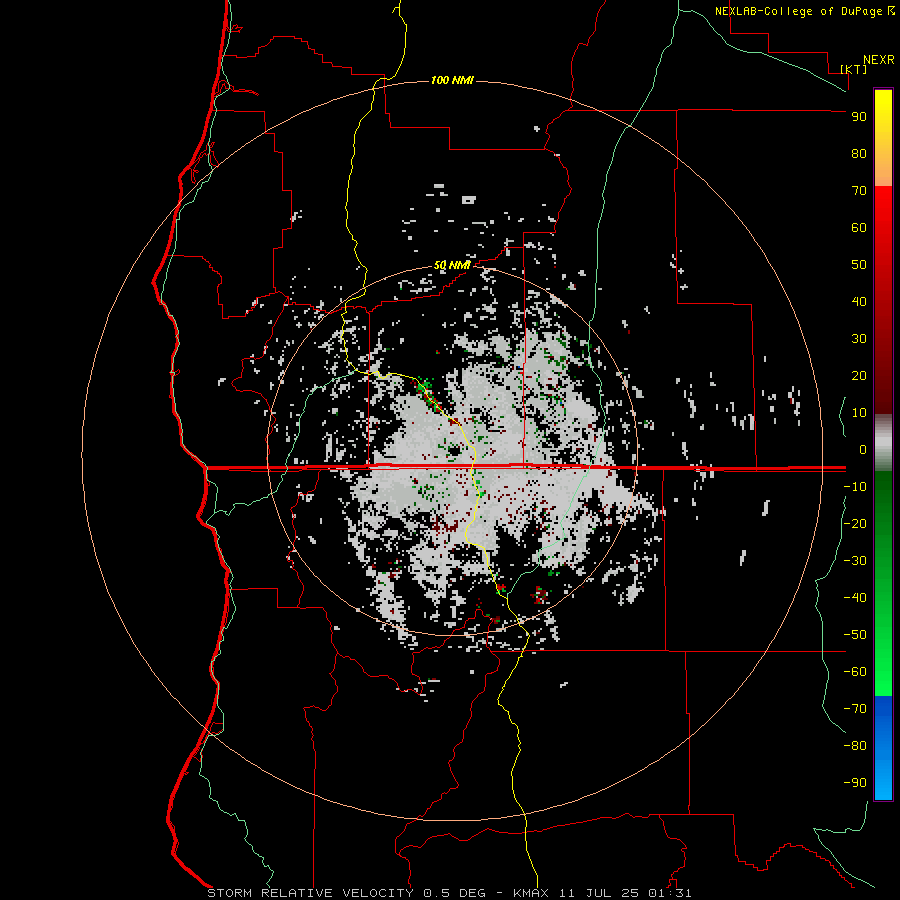900x900 pixels.
Task: Click the 30 value on velocity scale
Action: point(859,339)
